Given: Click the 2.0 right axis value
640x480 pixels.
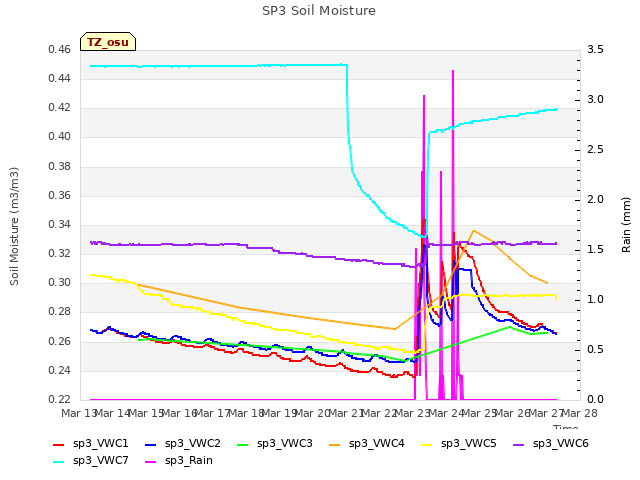Looking at the screenshot, I should click(595, 200).
